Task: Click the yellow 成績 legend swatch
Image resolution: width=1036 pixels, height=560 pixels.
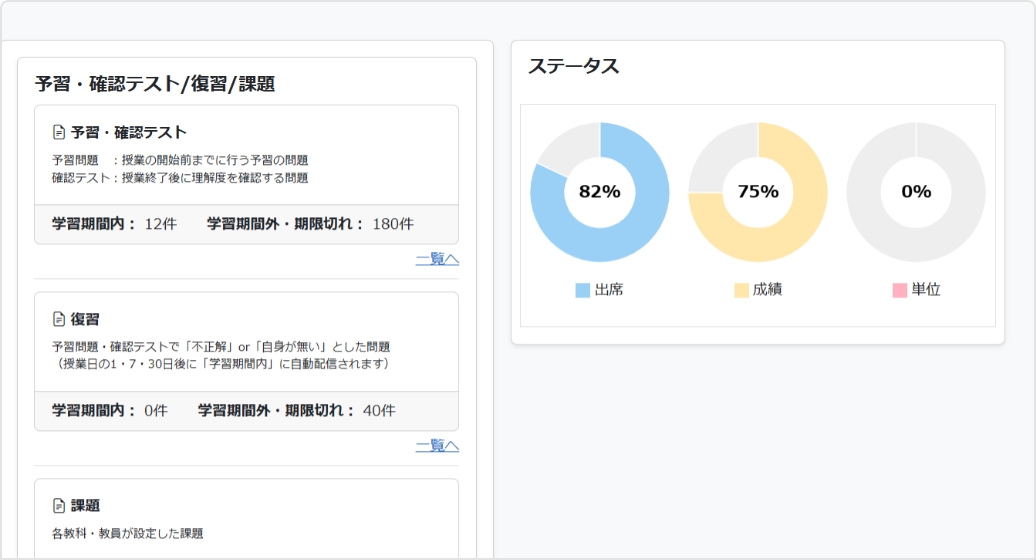Action: point(741,290)
